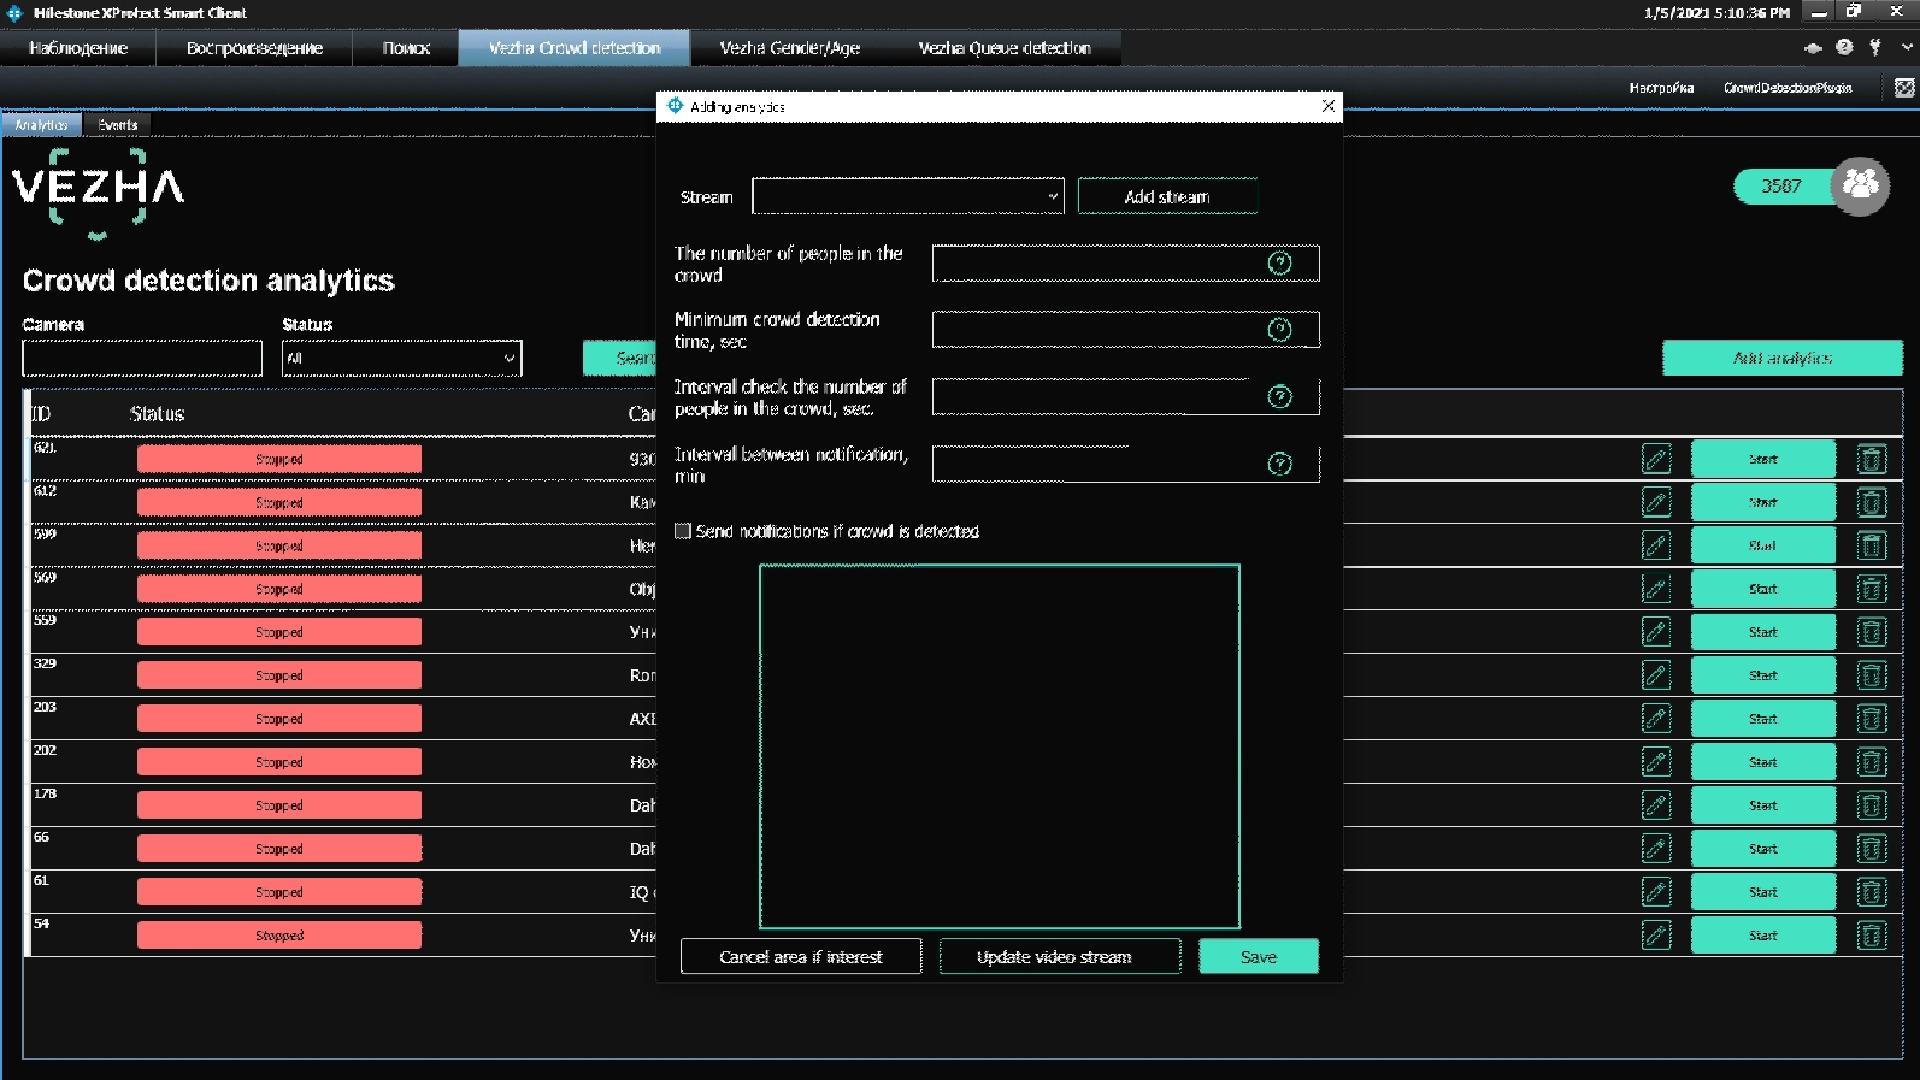Image resolution: width=1920 pixels, height=1080 pixels.
Task: Click the edit pencil icon for row 599
Action: pos(1656,546)
